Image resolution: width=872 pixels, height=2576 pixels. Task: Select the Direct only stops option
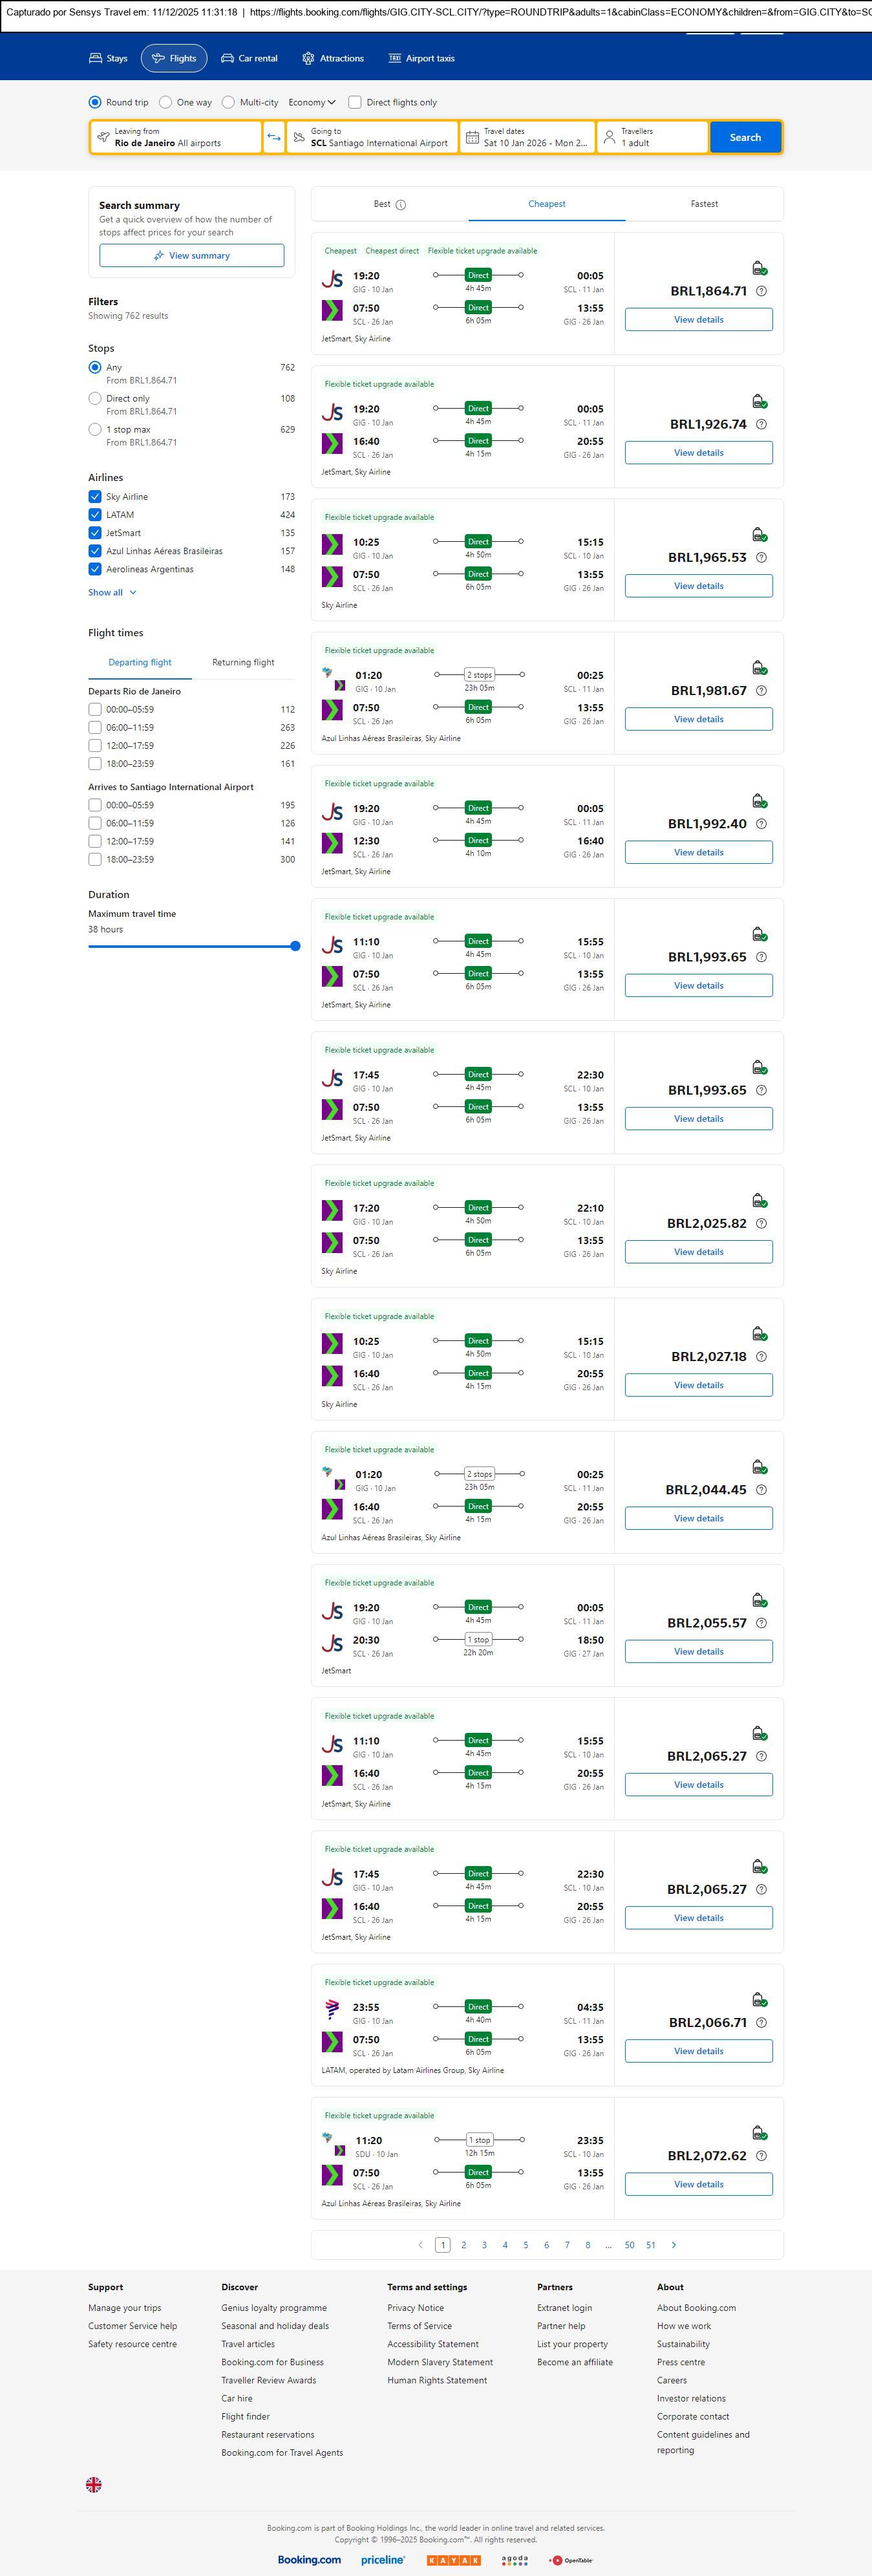point(95,399)
